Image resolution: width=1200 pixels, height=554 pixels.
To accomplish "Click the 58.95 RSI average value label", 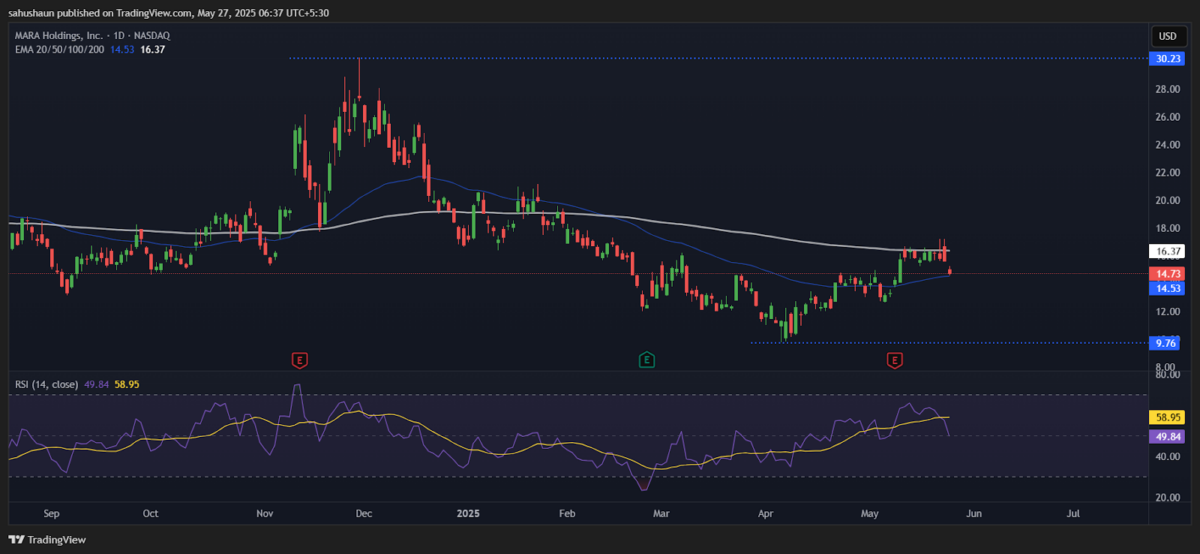I will [1166, 416].
